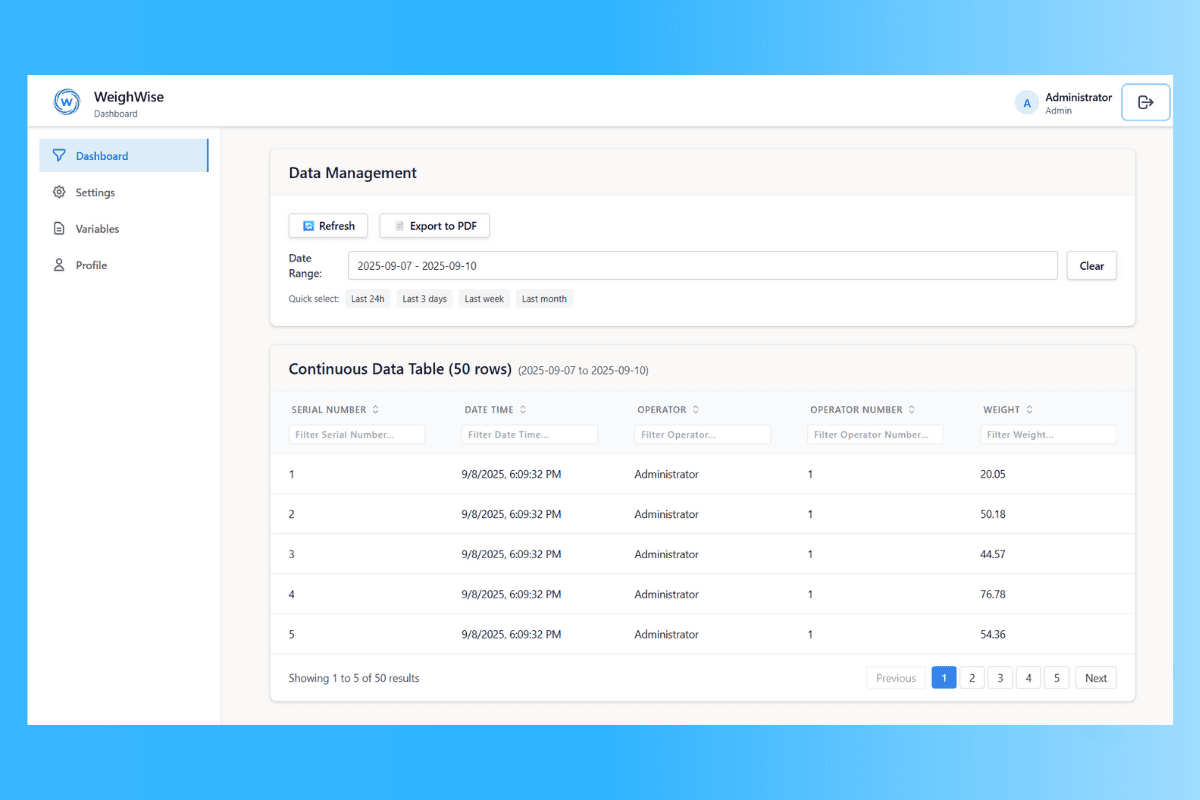This screenshot has height=800, width=1200.
Task: Apply the Last week quick select filter
Action: (x=484, y=298)
